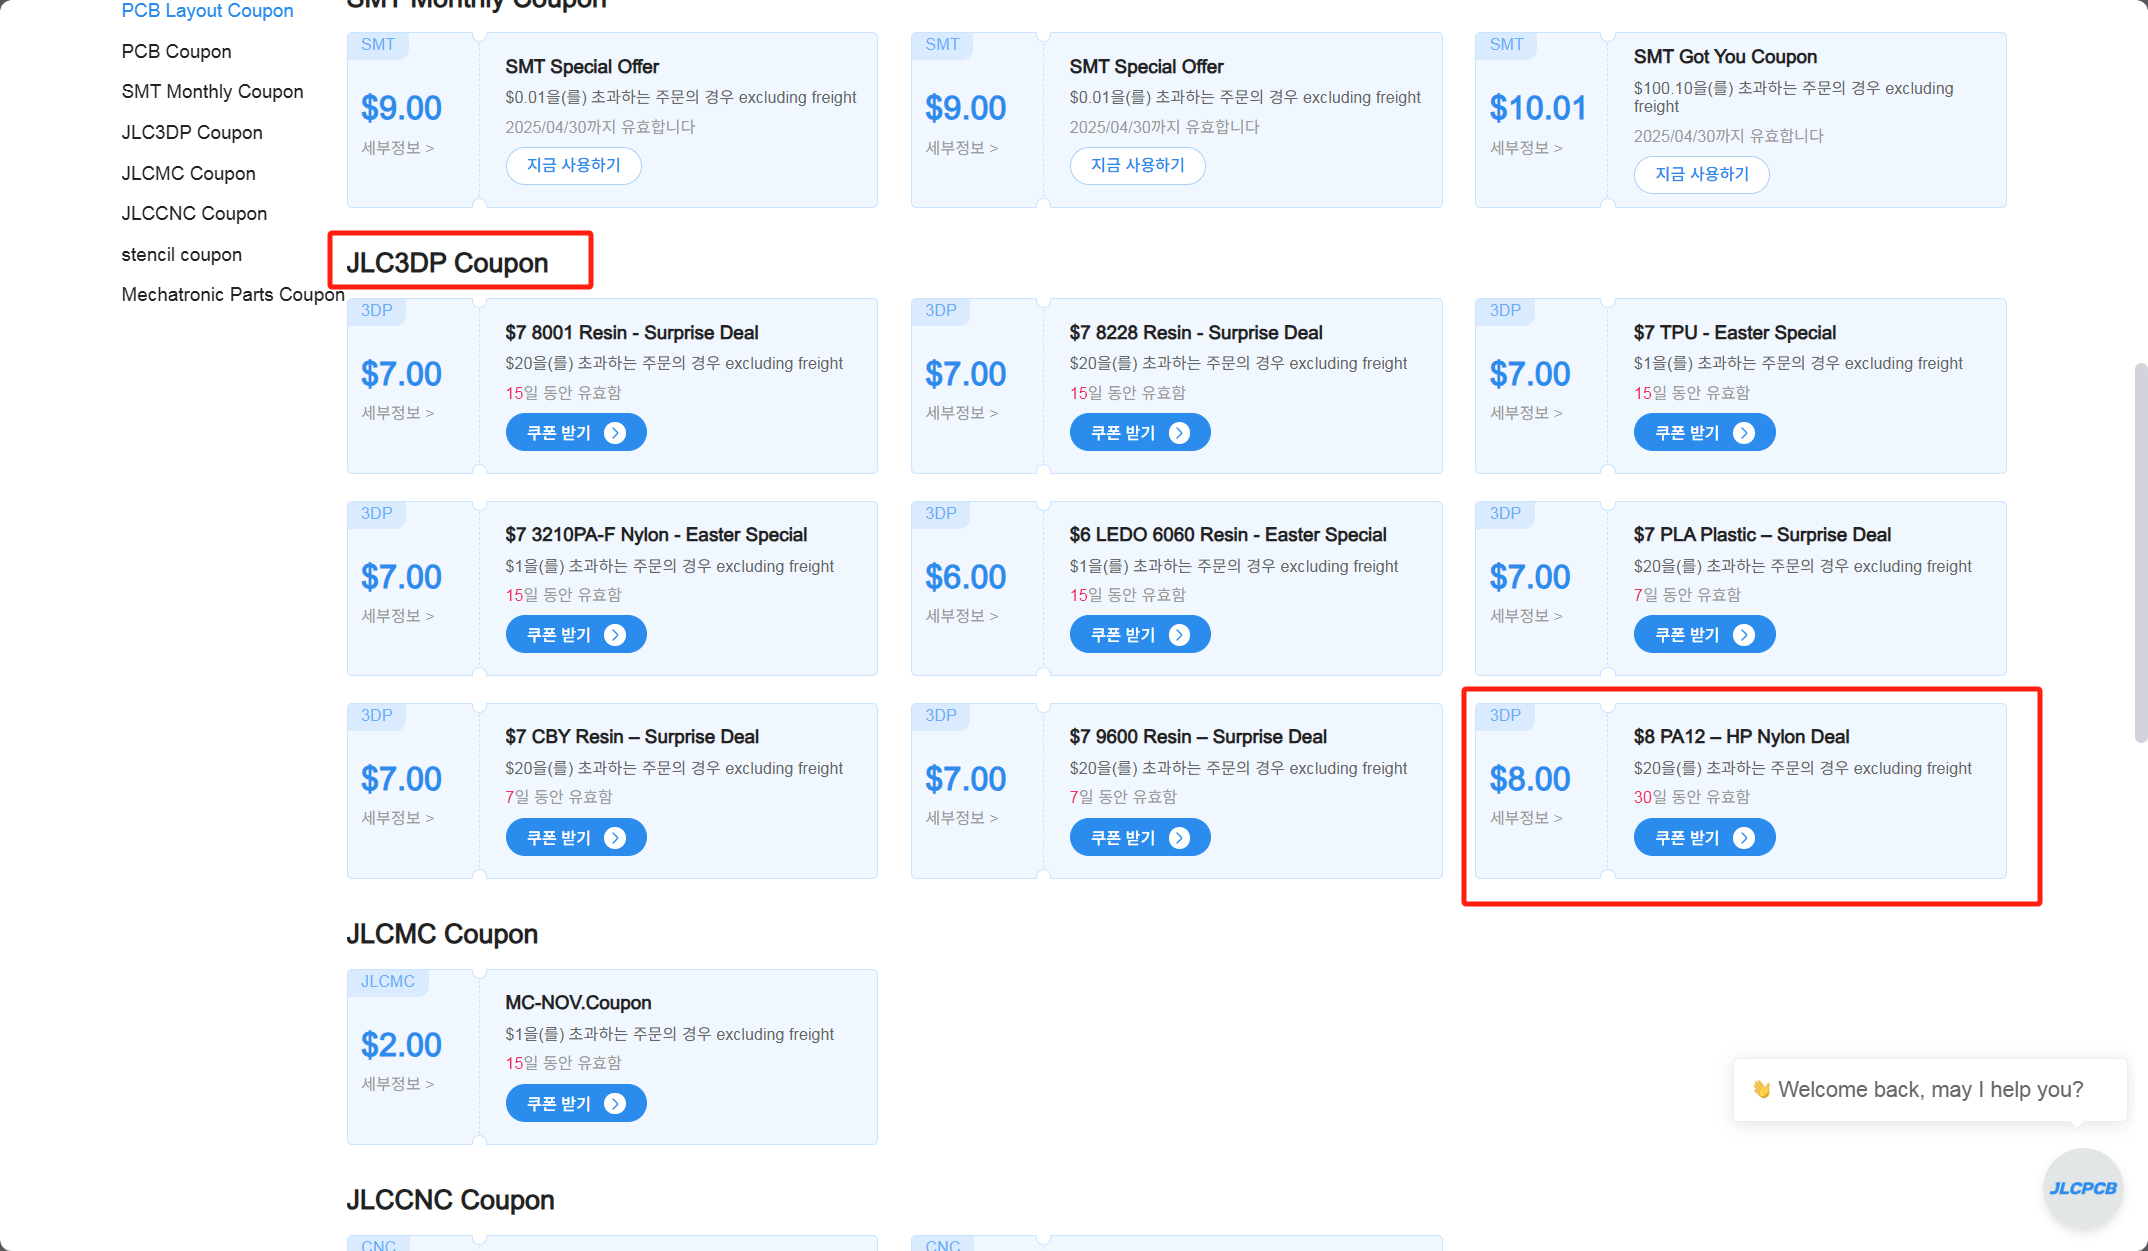The width and height of the screenshot is (2148, 1251).
Task: Click arrow icon on TPU Easter Special button
Action: pos(1744,433)
